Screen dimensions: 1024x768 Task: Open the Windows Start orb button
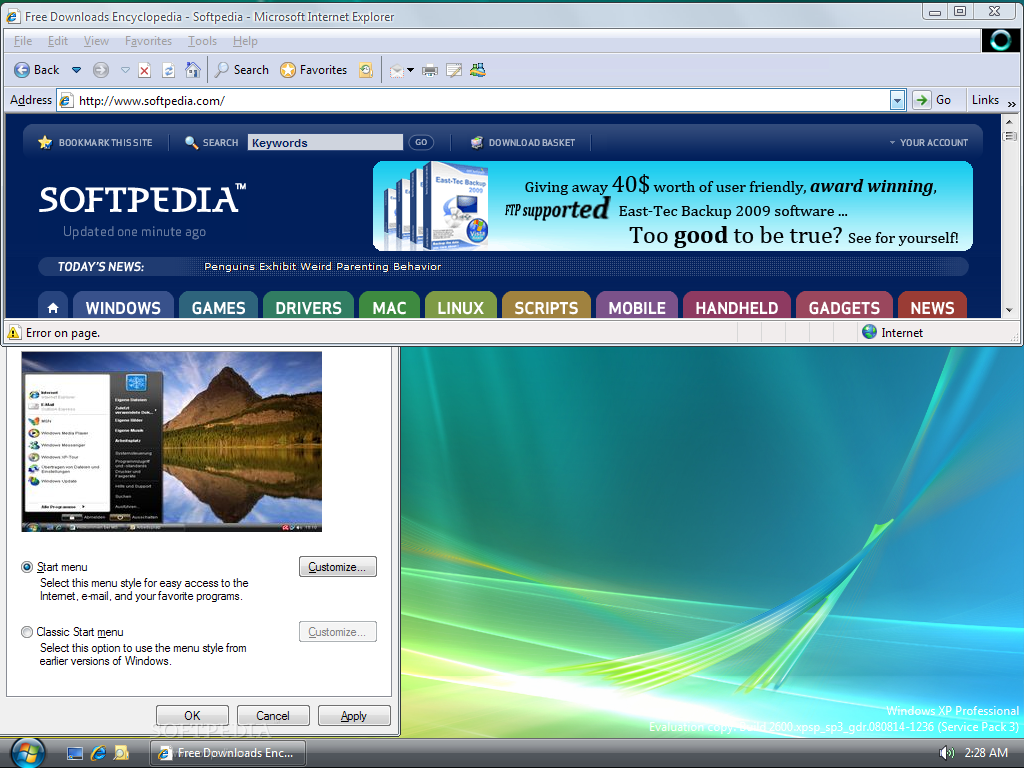27,753
